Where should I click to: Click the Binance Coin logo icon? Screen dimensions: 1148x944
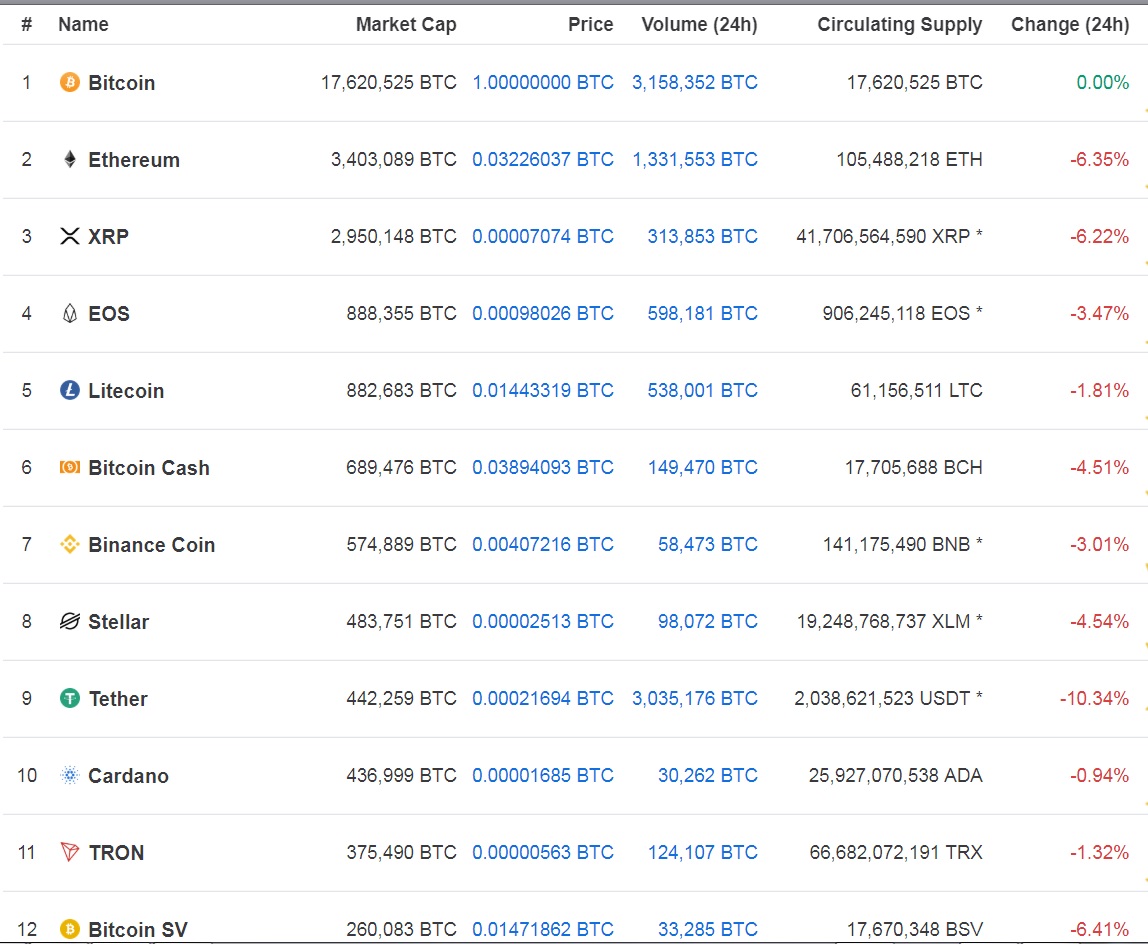(x=70, y=544)
